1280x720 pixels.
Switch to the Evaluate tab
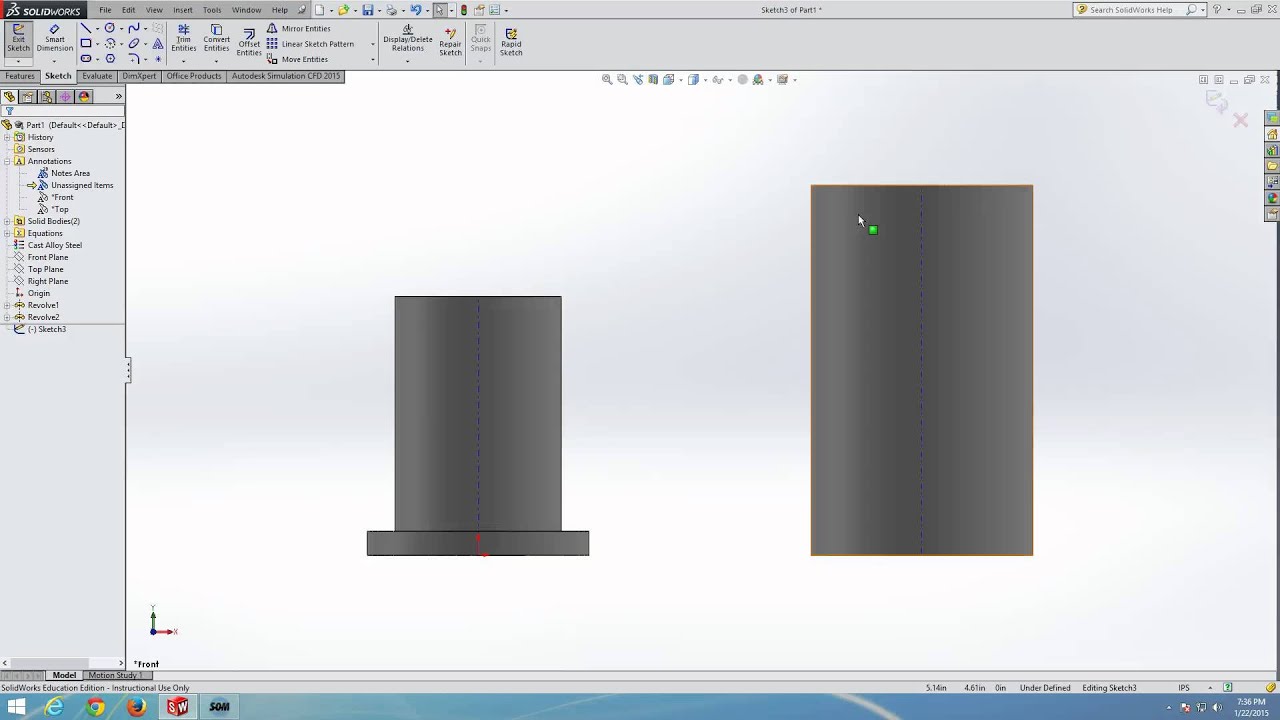point(97,76)
